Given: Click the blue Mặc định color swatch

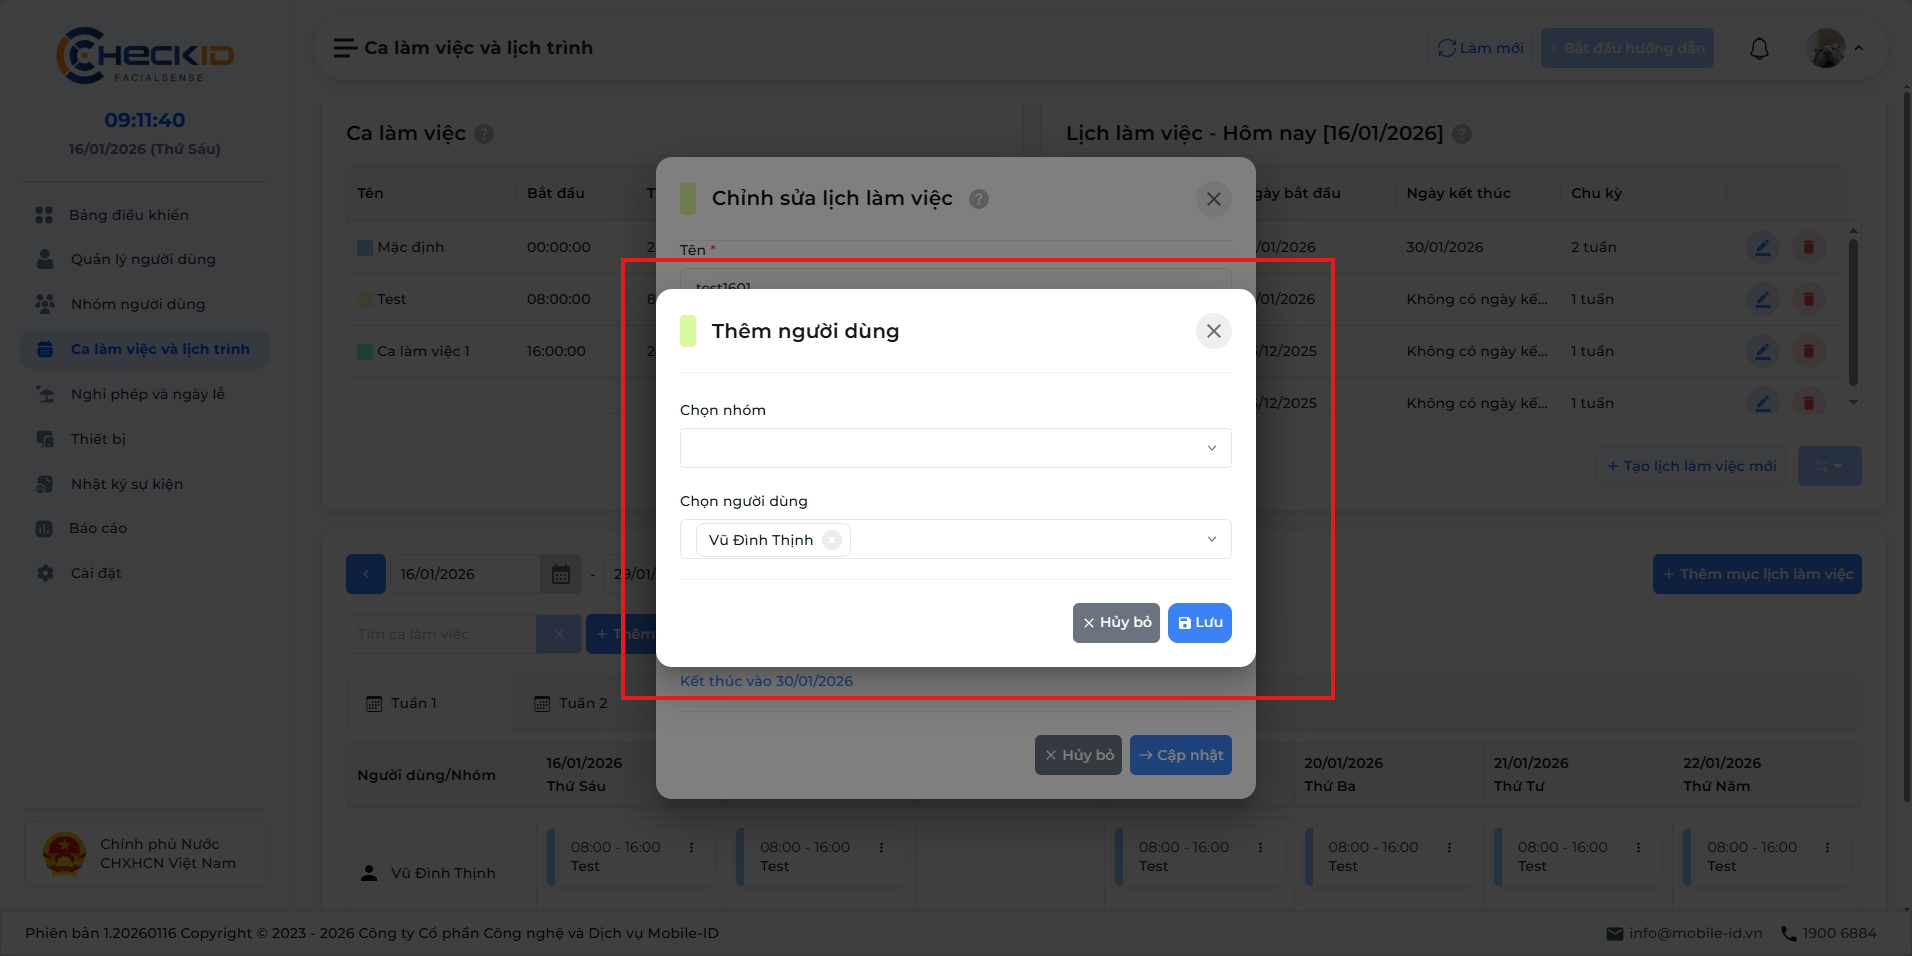Looking at the screenshot, I should [365, 247].
